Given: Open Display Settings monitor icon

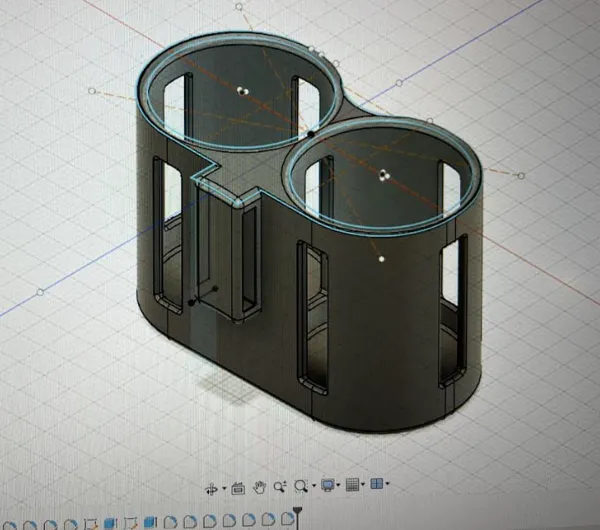Looking at the screenshot, I should 328,485.
